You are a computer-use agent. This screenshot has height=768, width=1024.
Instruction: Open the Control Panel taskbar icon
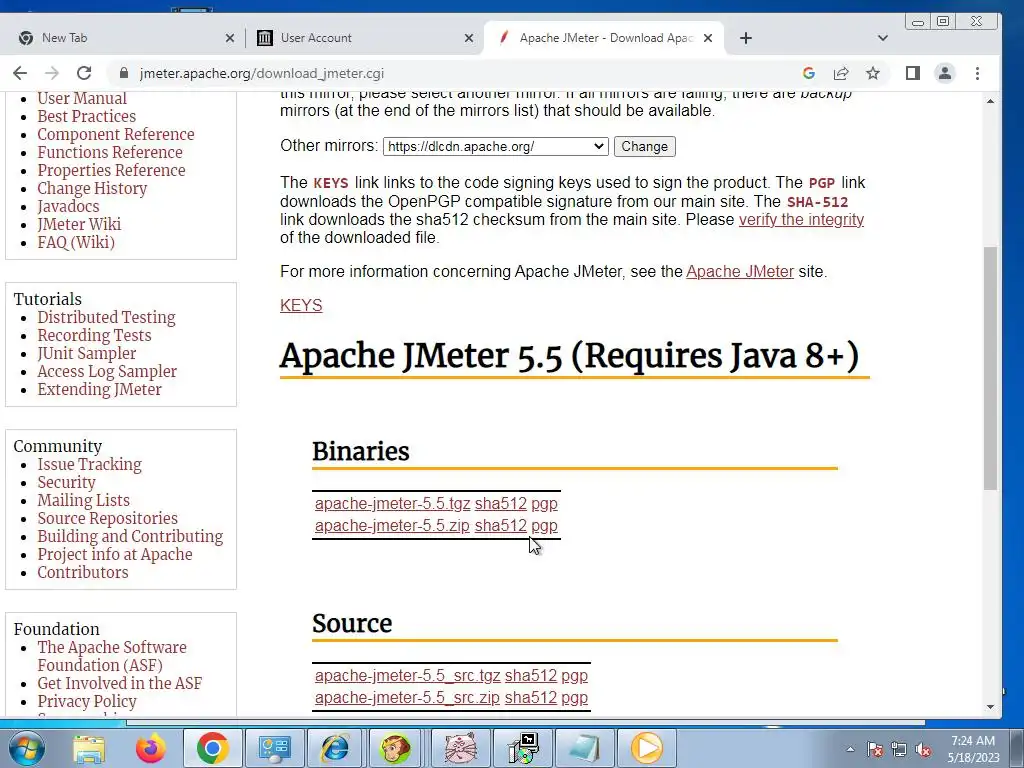coord(275,748)
